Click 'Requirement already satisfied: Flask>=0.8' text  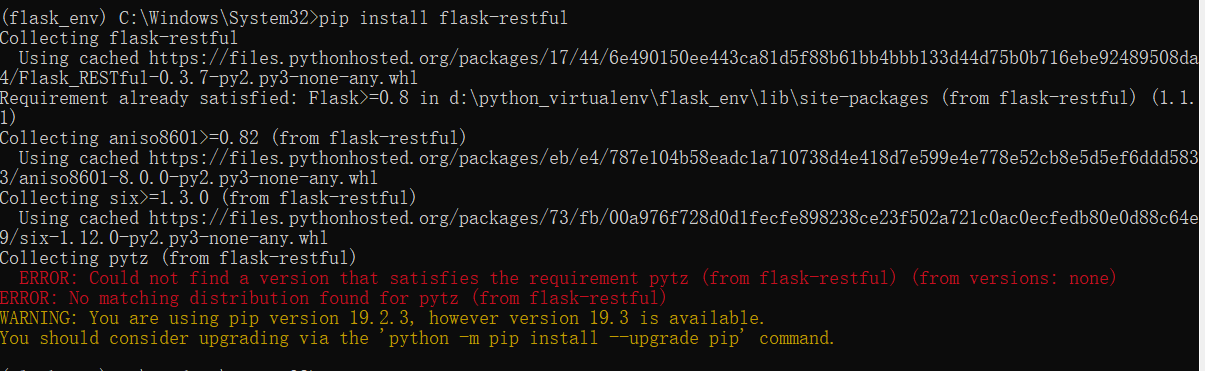pos(208,98)
